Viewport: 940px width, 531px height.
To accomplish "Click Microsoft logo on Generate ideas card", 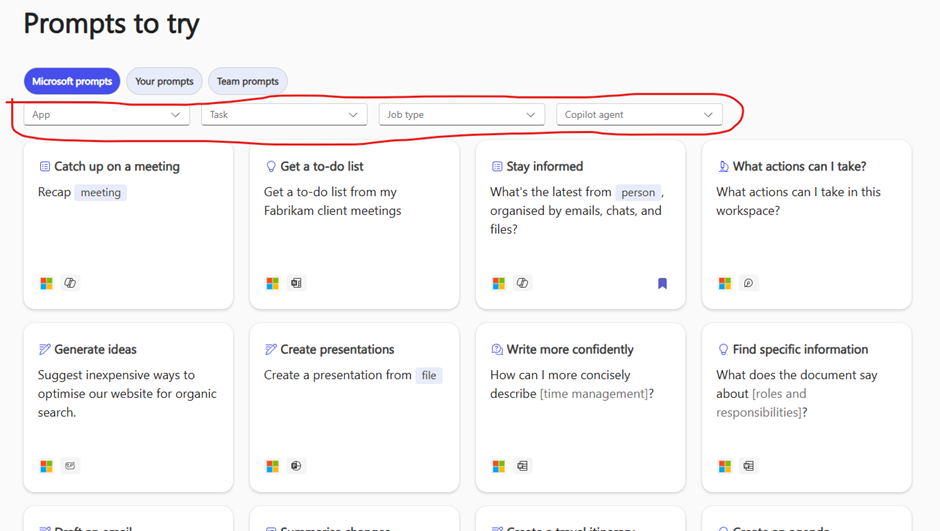I will [46, 466].
